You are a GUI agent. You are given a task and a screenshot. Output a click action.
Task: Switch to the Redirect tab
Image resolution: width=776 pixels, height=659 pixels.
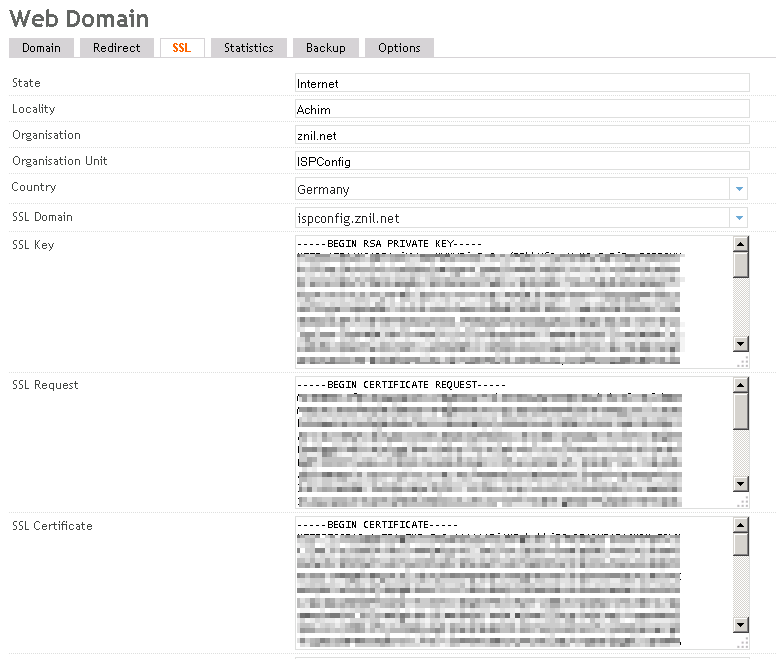(117, 48)
